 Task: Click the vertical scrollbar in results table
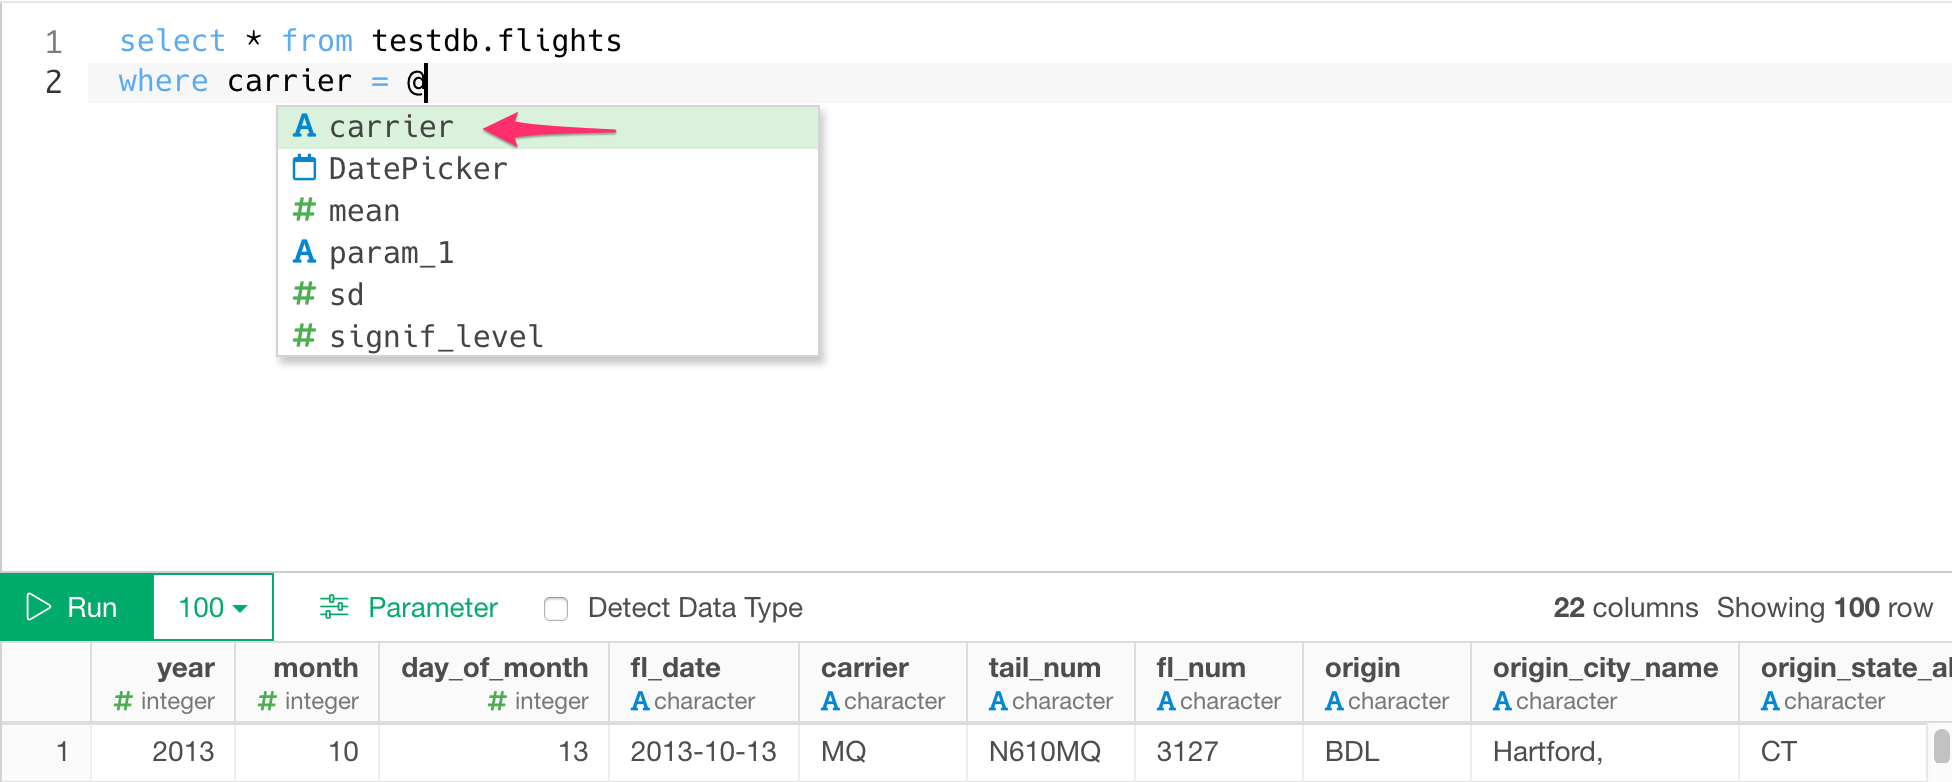[1941, 747]
